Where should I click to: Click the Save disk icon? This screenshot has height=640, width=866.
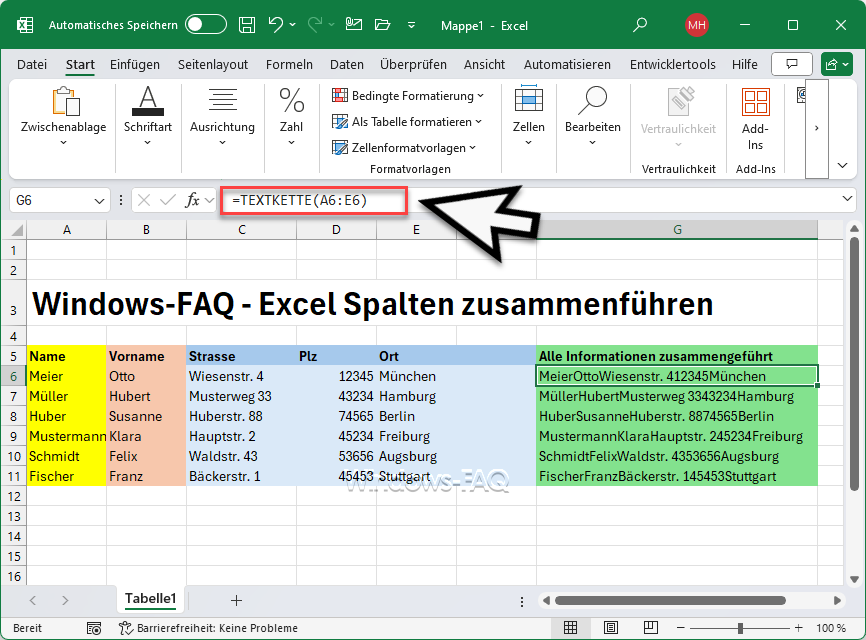247,25
